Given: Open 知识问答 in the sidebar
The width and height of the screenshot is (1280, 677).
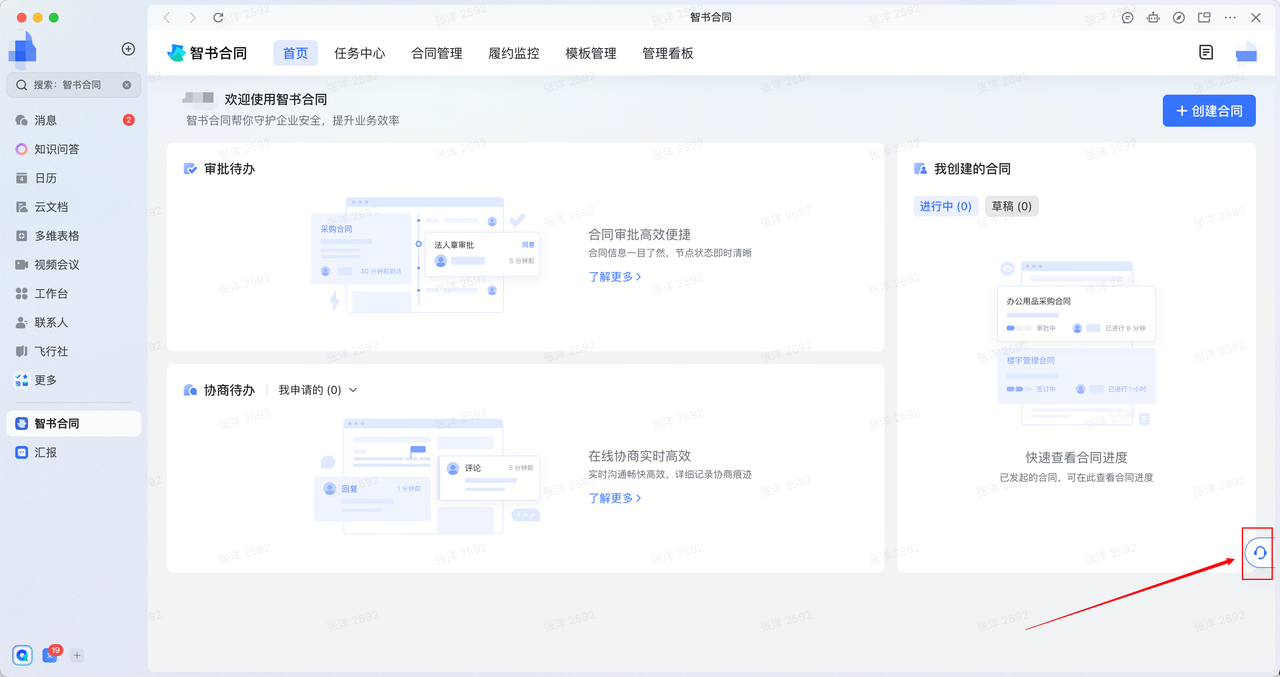Looking at the screenshot, I should (56, 149).
